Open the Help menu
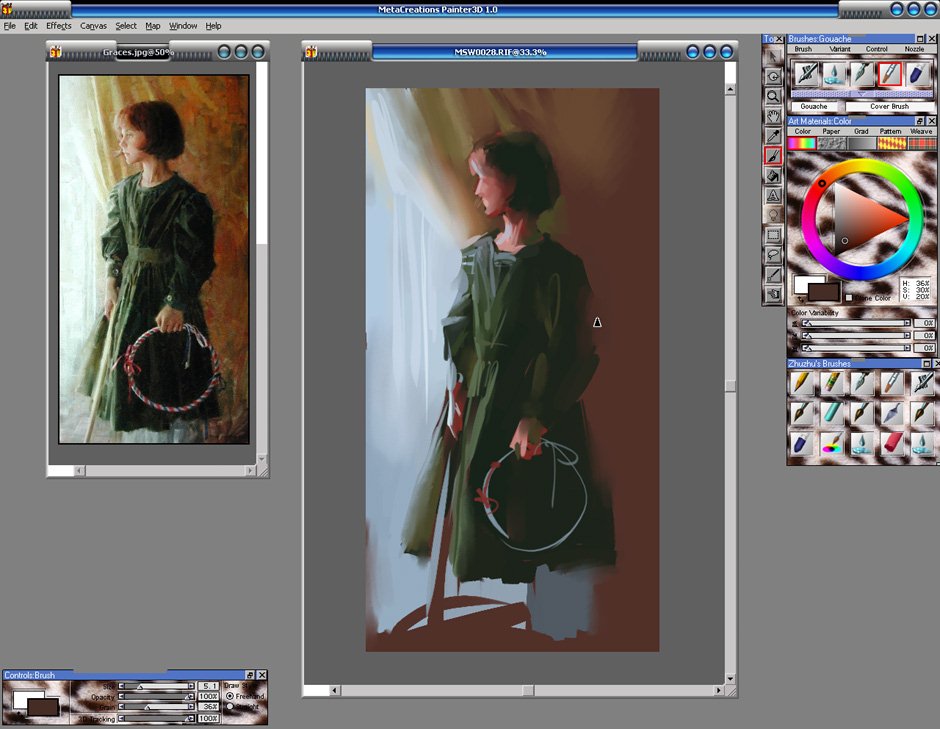940x729 pixels. (213, 26)
